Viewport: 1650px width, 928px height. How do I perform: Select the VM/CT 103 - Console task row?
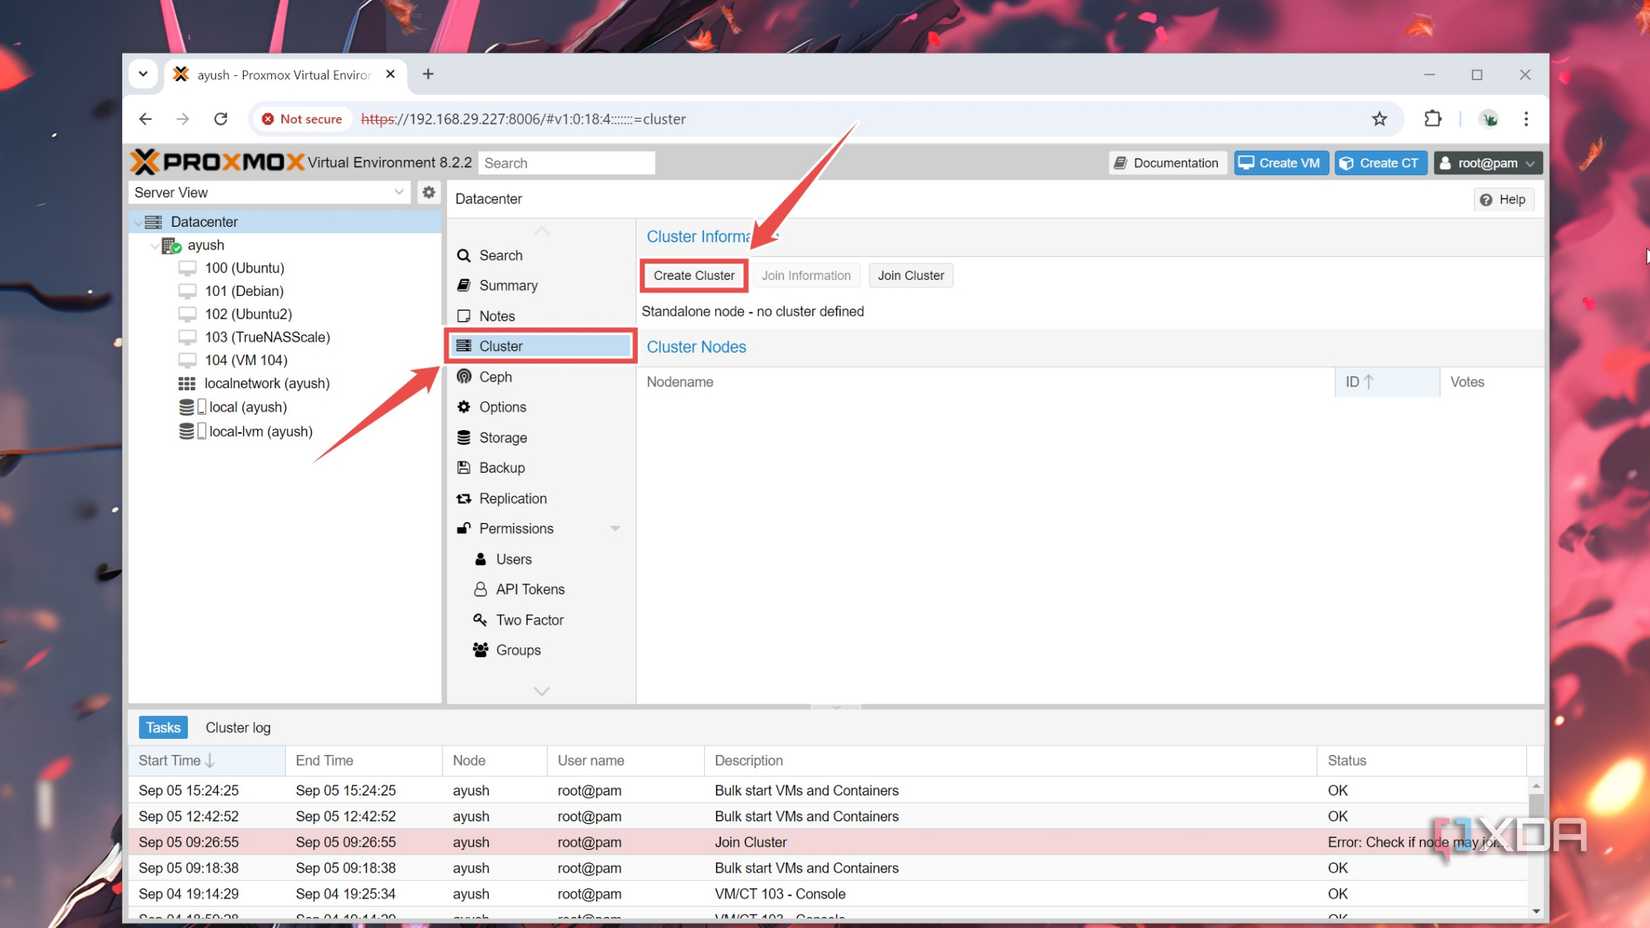click(x=828, y=894)
